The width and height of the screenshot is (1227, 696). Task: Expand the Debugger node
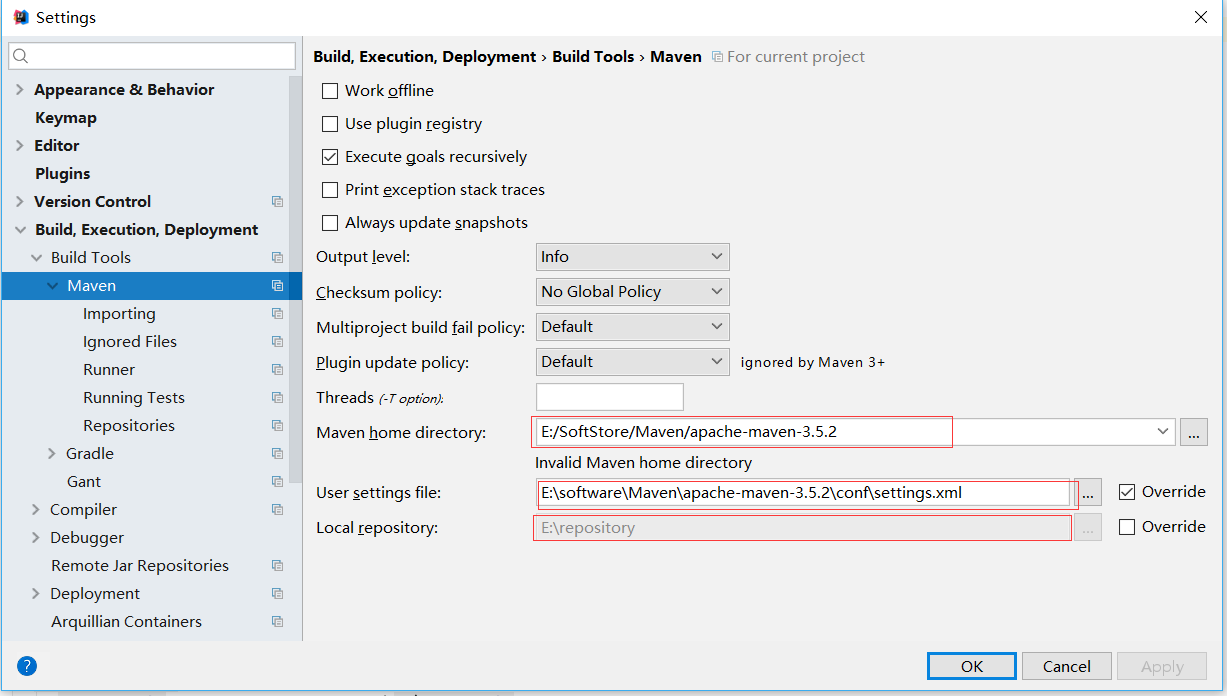pos(35,538)
